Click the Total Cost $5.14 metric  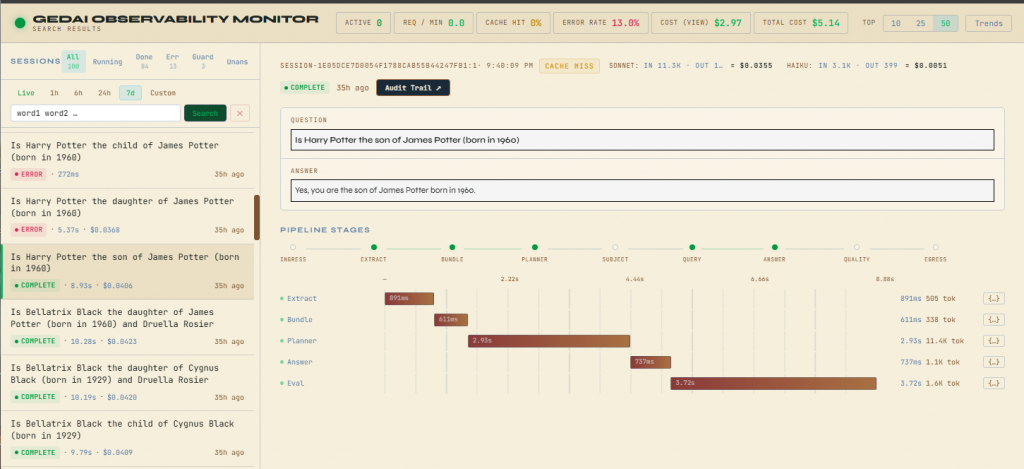[x=801, y=23]
